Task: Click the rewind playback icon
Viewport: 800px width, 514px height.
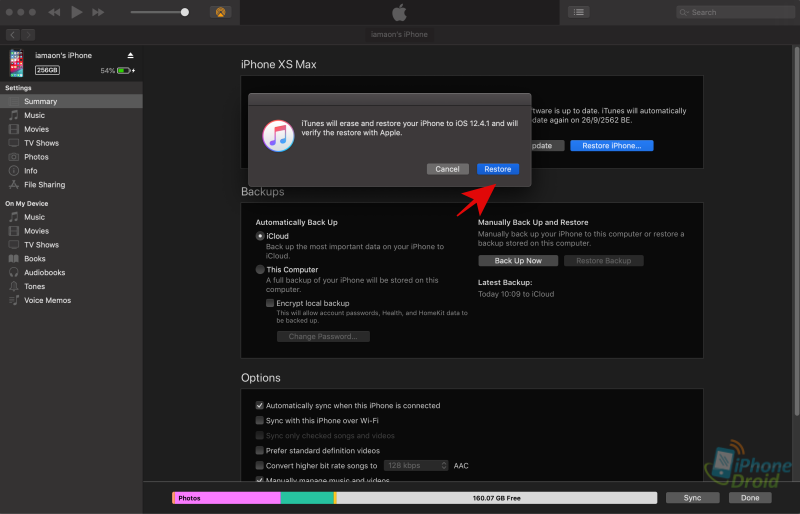Action: click(54, 12)
